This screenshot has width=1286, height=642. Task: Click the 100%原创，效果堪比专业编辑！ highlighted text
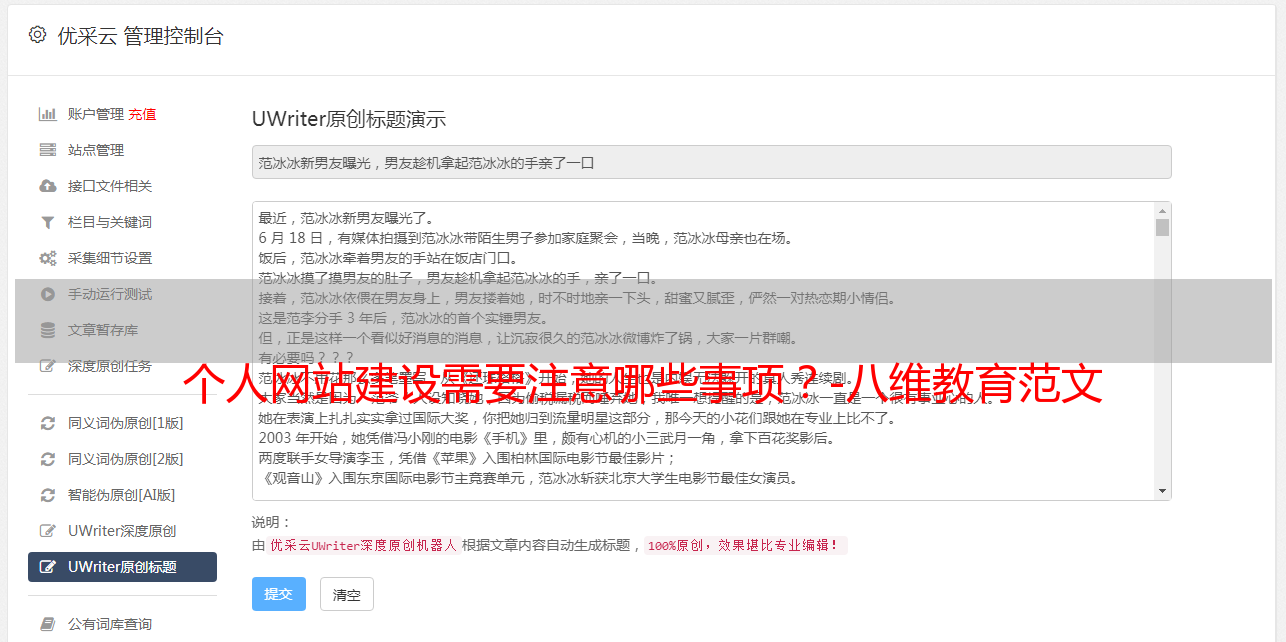tap(745, 546)
